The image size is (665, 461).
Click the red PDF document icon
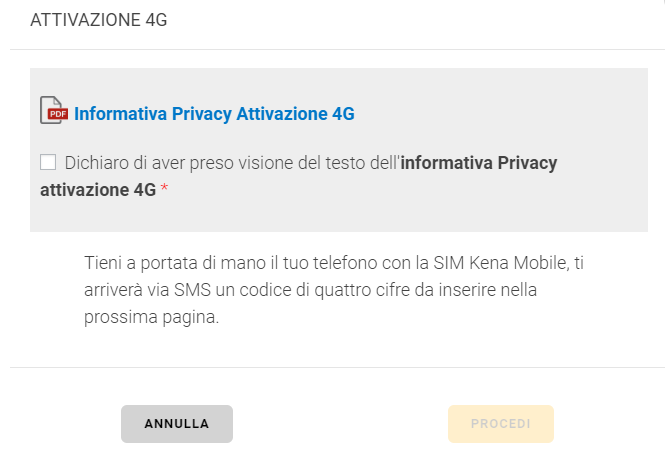(54, 111)
